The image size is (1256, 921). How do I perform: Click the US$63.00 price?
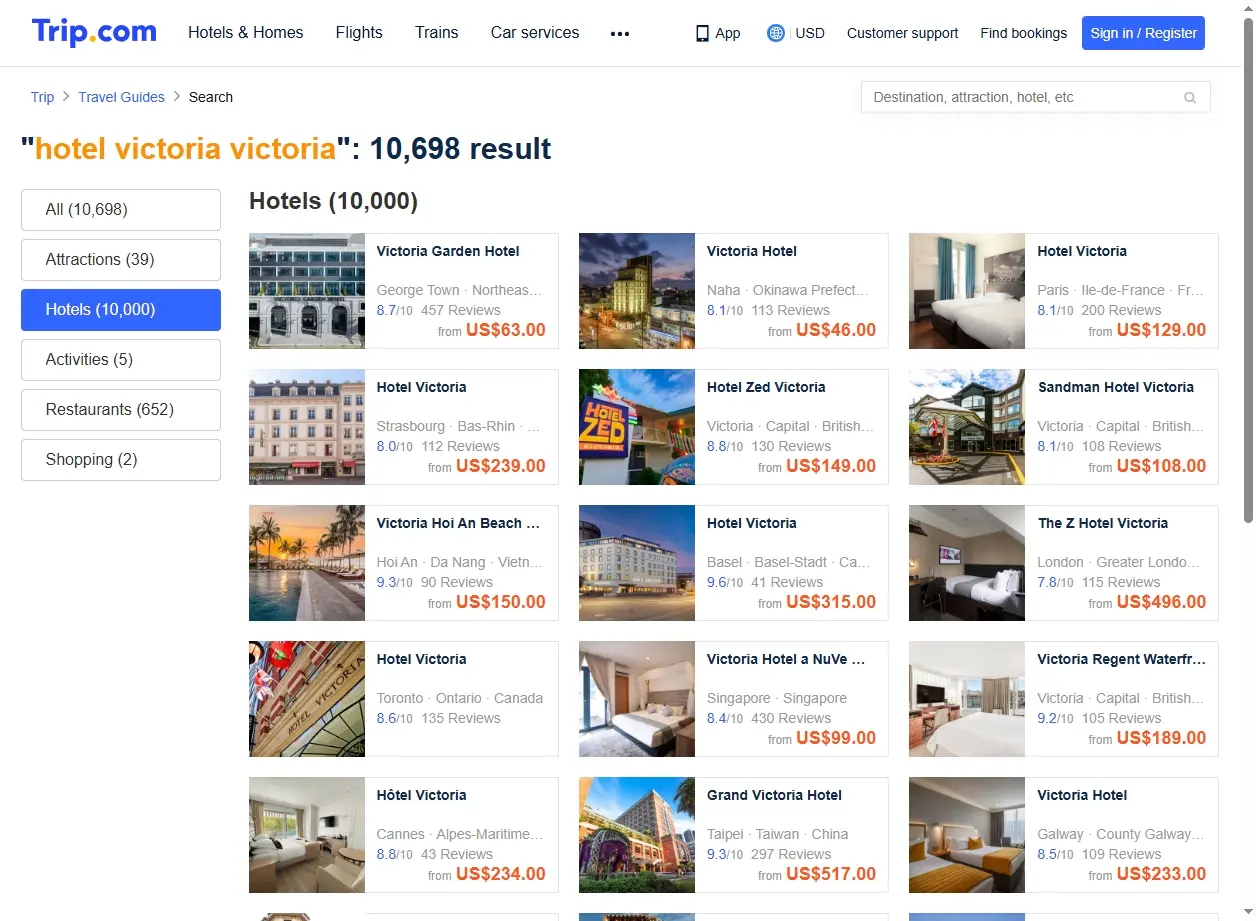coord(506,330)
